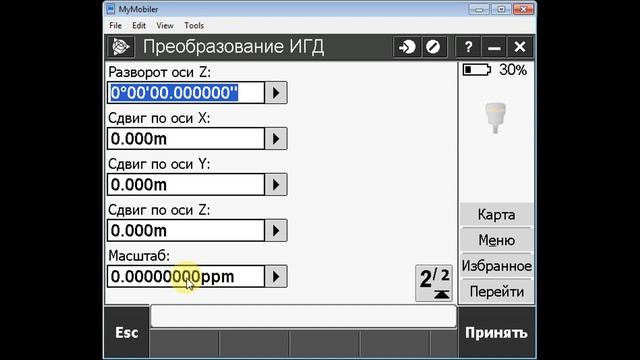Focus the Масштаб ppm input field
Screen dimensions: 640x360
pyautogui.click(x=186, y=277)
